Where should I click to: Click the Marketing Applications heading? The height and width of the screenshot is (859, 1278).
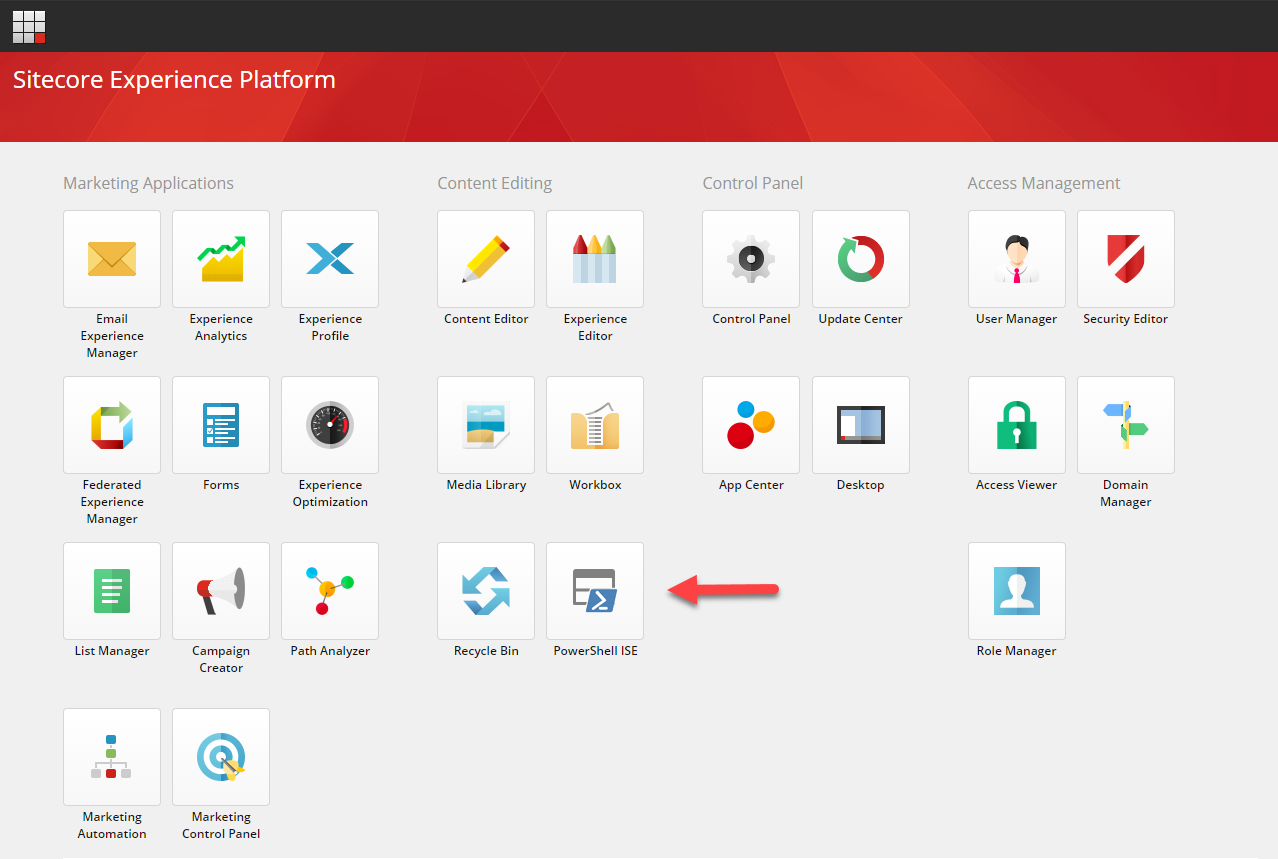(x=148, y=183)
